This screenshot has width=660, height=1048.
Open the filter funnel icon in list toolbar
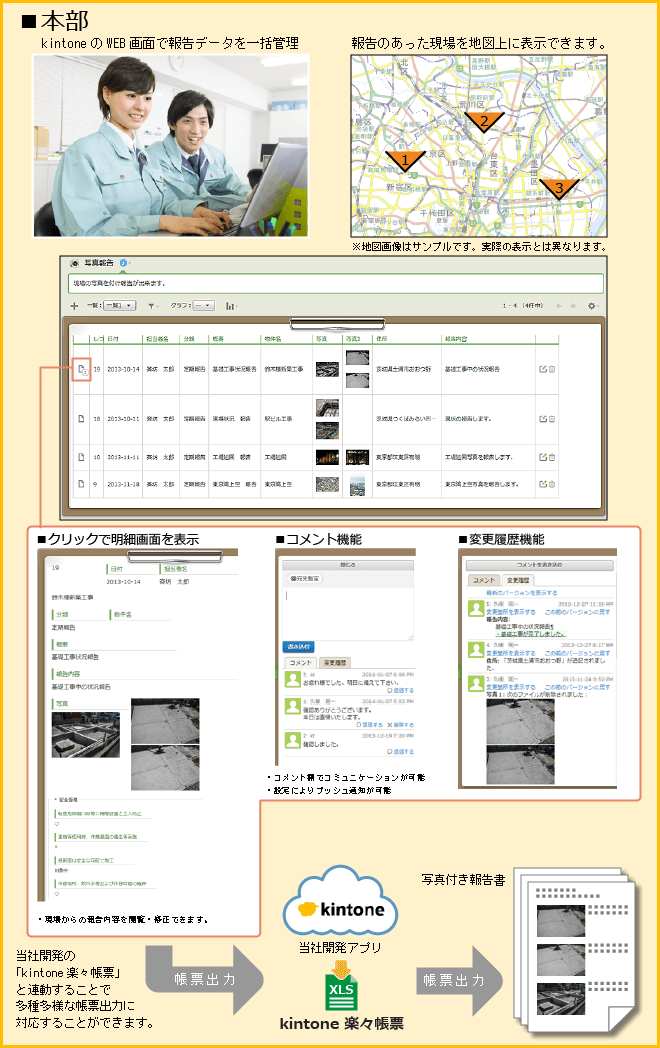pyautogui.click(x=152, y=305)
